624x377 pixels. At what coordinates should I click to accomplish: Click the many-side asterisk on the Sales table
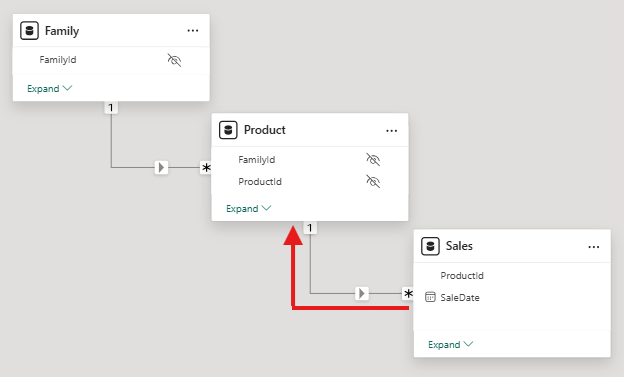[x=408, y=294]
